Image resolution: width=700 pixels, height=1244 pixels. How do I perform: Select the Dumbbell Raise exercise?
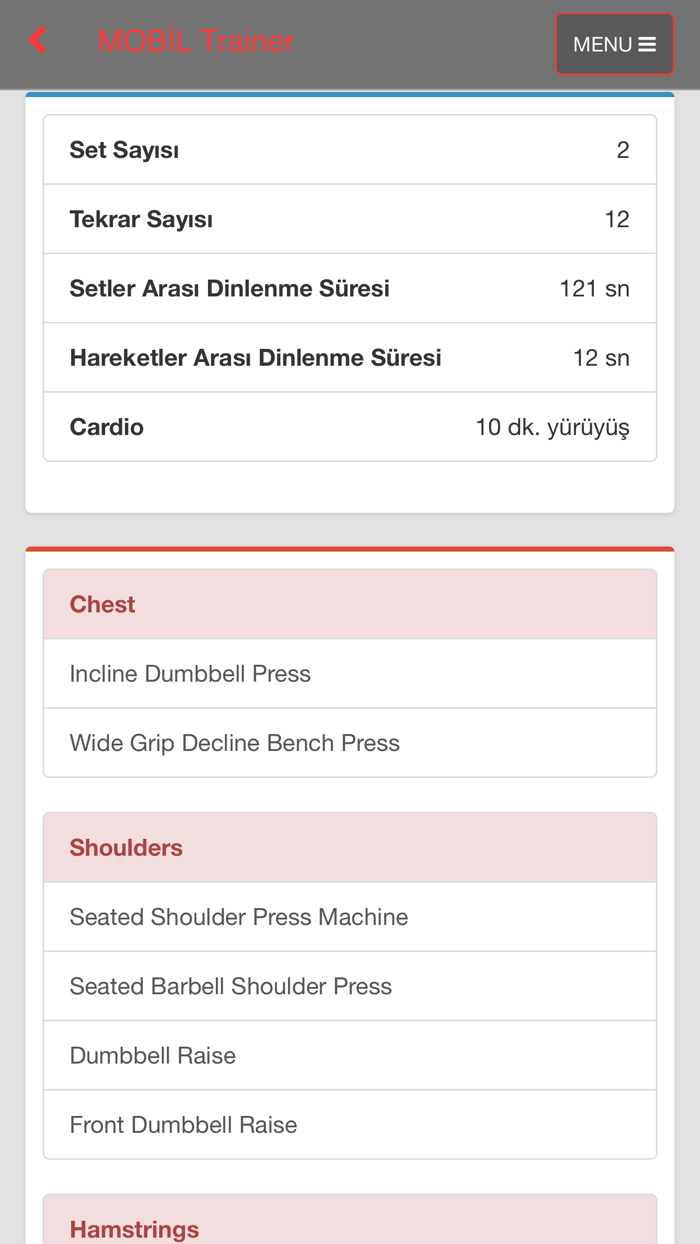click(x=349, y=1056)
